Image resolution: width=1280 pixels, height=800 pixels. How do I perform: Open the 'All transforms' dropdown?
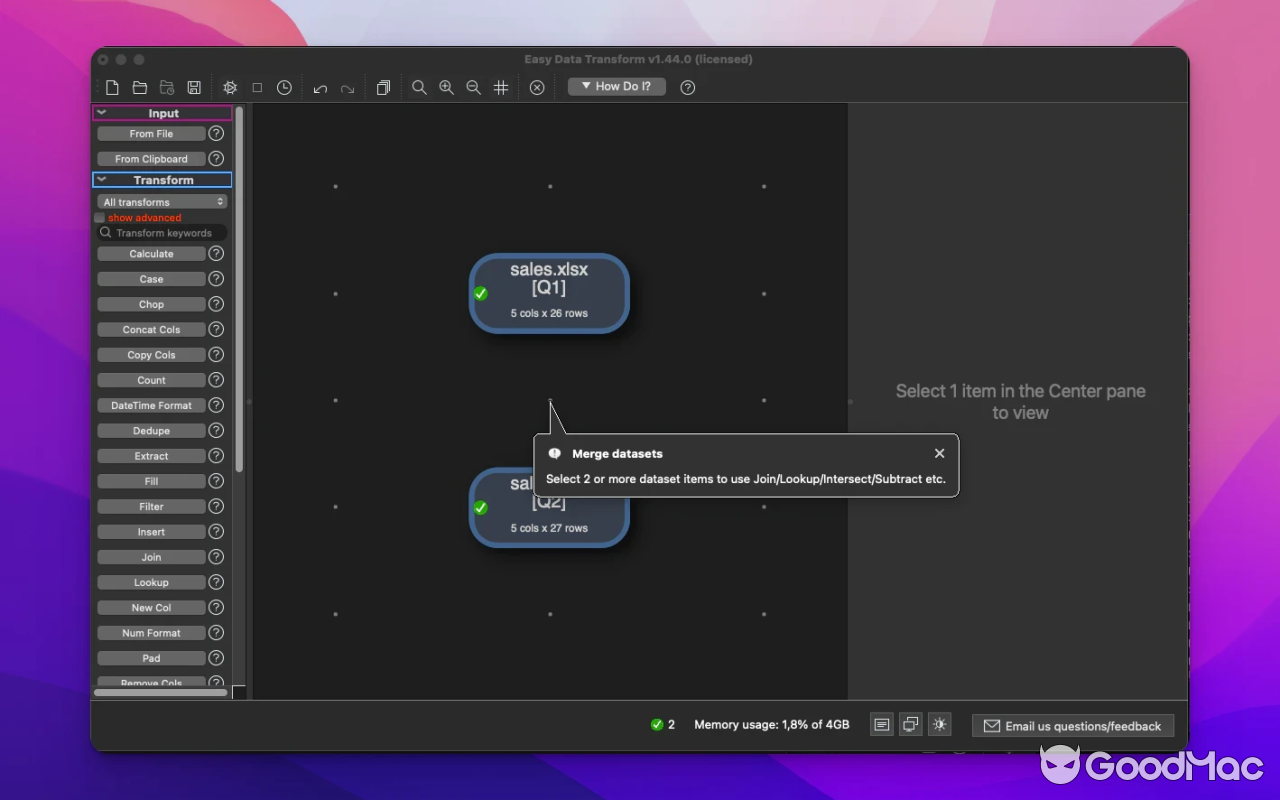pos(162,202)
